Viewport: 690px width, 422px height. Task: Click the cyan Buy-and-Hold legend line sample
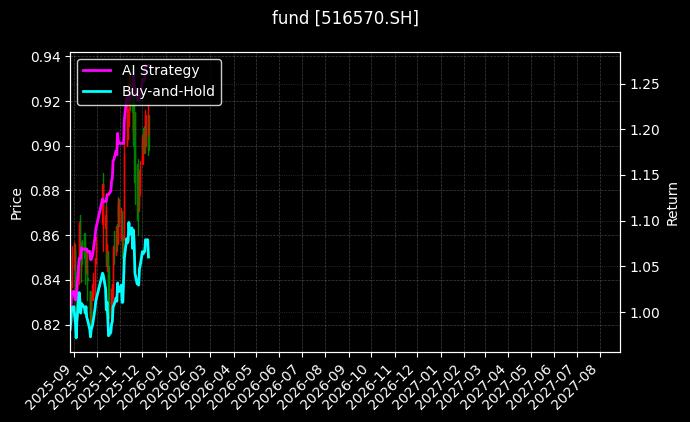[x=97, y=91]
